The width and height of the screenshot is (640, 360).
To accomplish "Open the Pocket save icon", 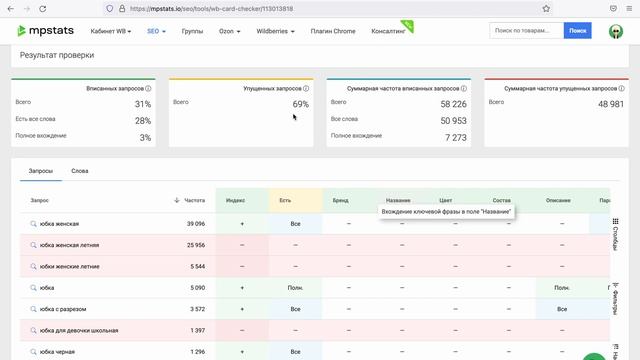I will [x=613, y=9].
